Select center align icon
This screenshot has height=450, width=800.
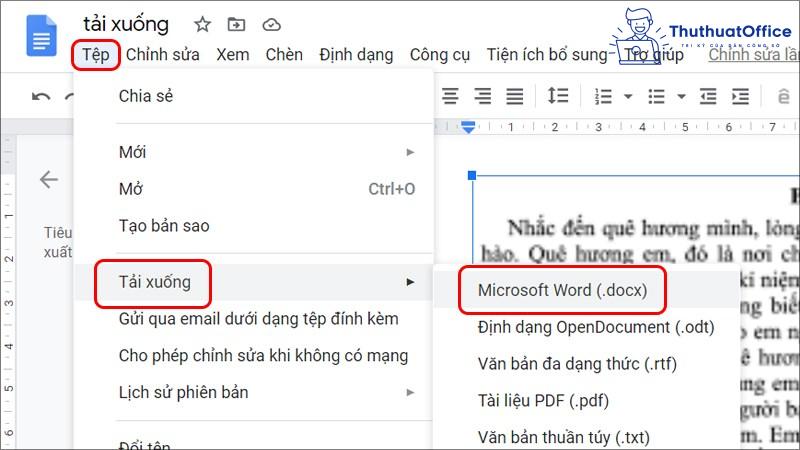(450, 96)
